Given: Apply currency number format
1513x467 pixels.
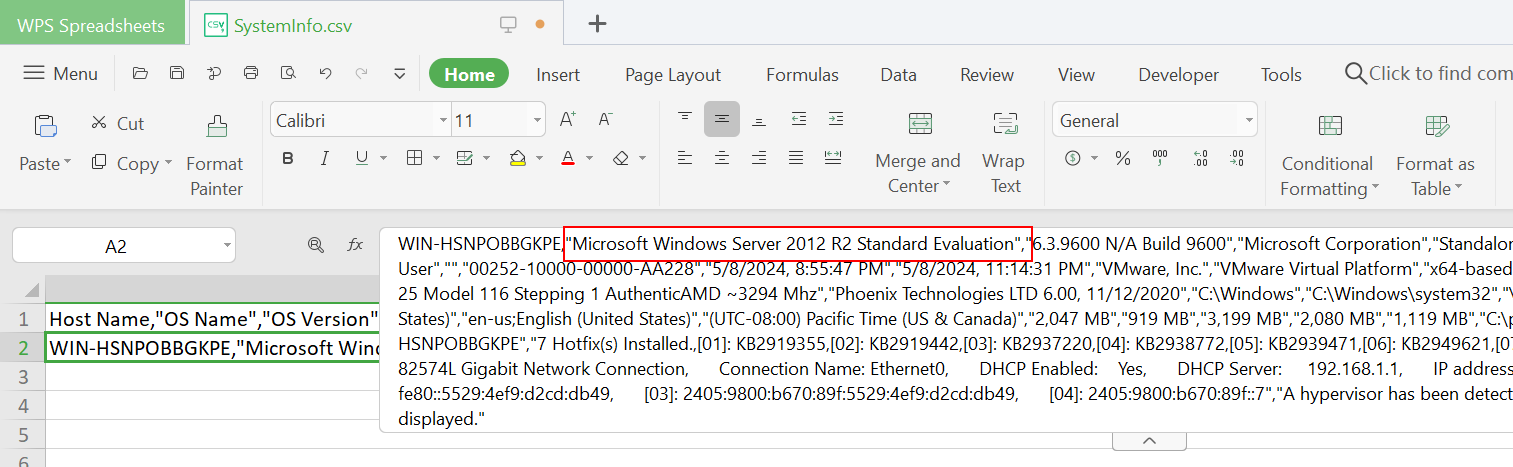Looking at the screenshot, I should 1072,158.
